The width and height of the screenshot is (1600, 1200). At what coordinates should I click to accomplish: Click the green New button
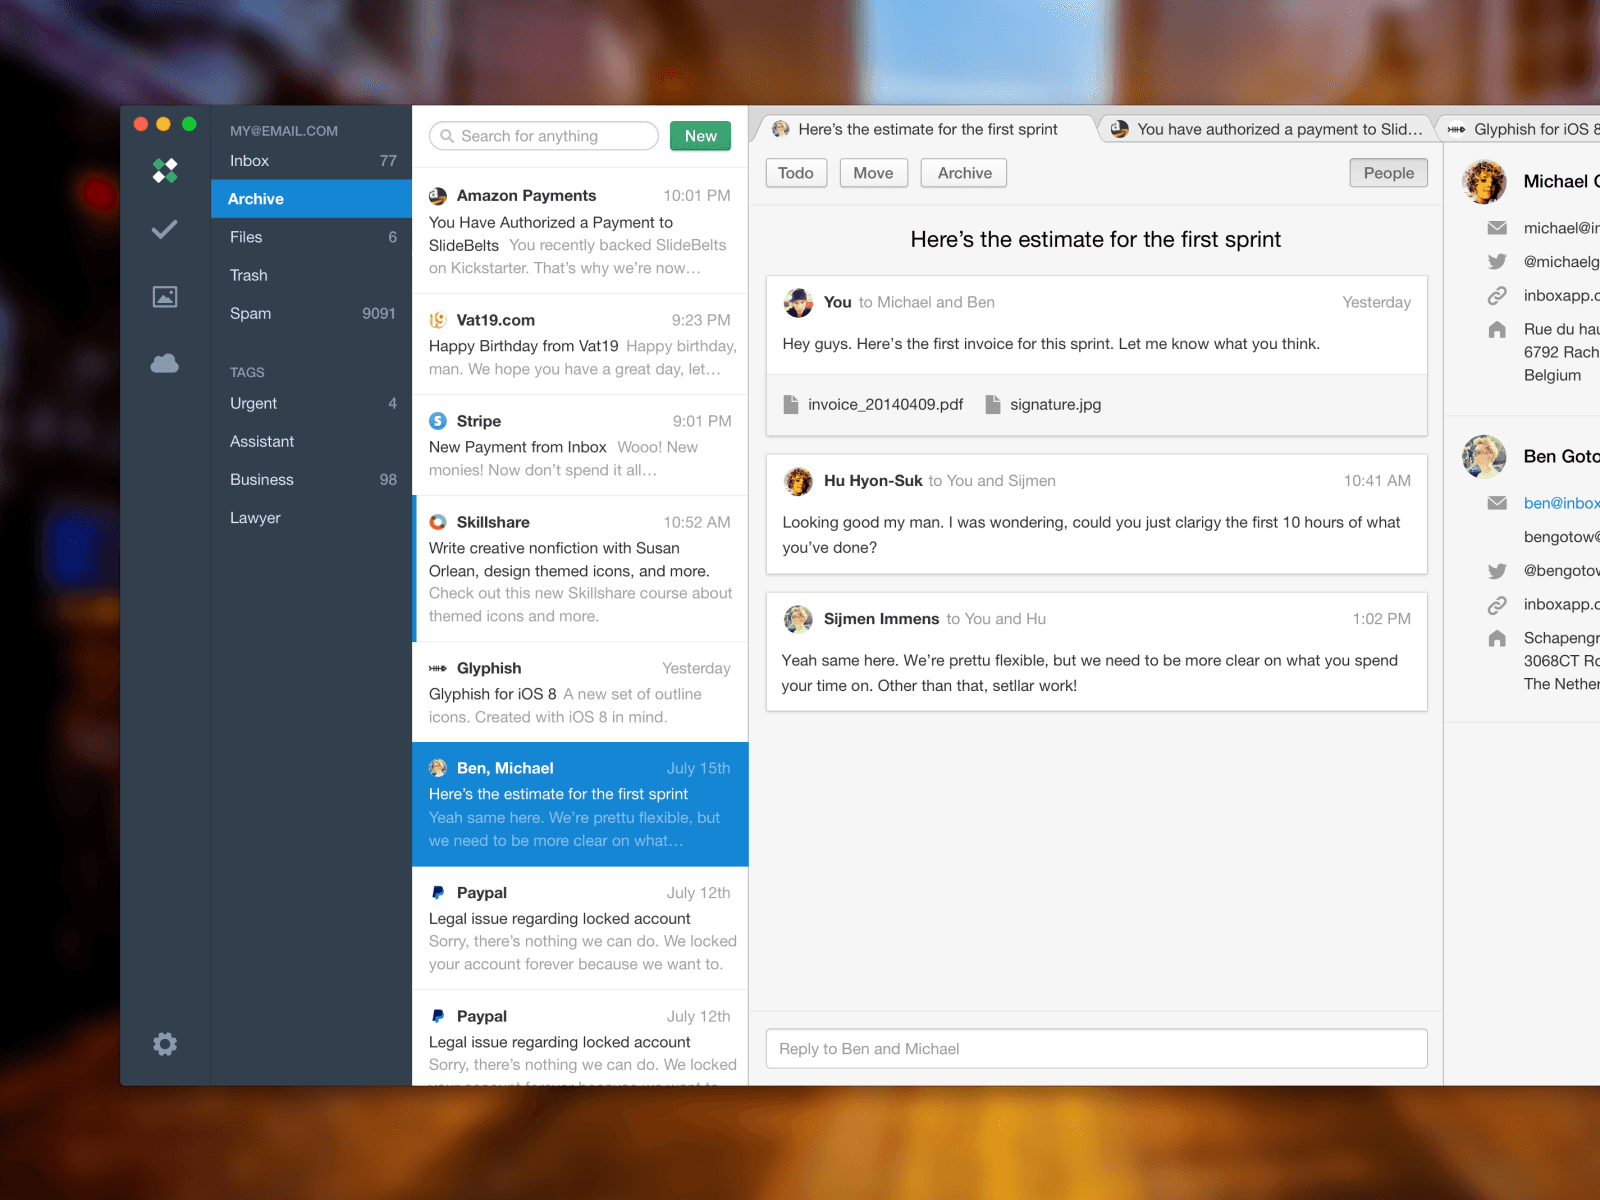(x=700, y=136)
